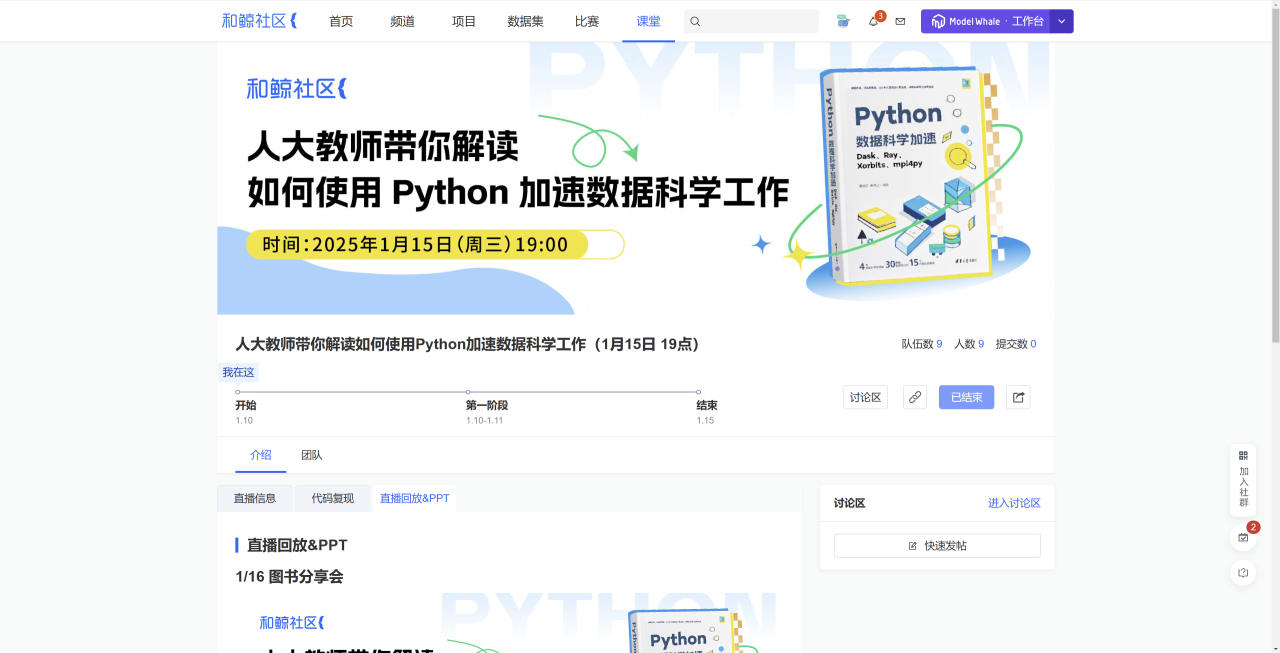This screenshot has width=1280, height=653.
Task: Click the Model Whale 工作台 button
Action: click(x=985, y=21)
